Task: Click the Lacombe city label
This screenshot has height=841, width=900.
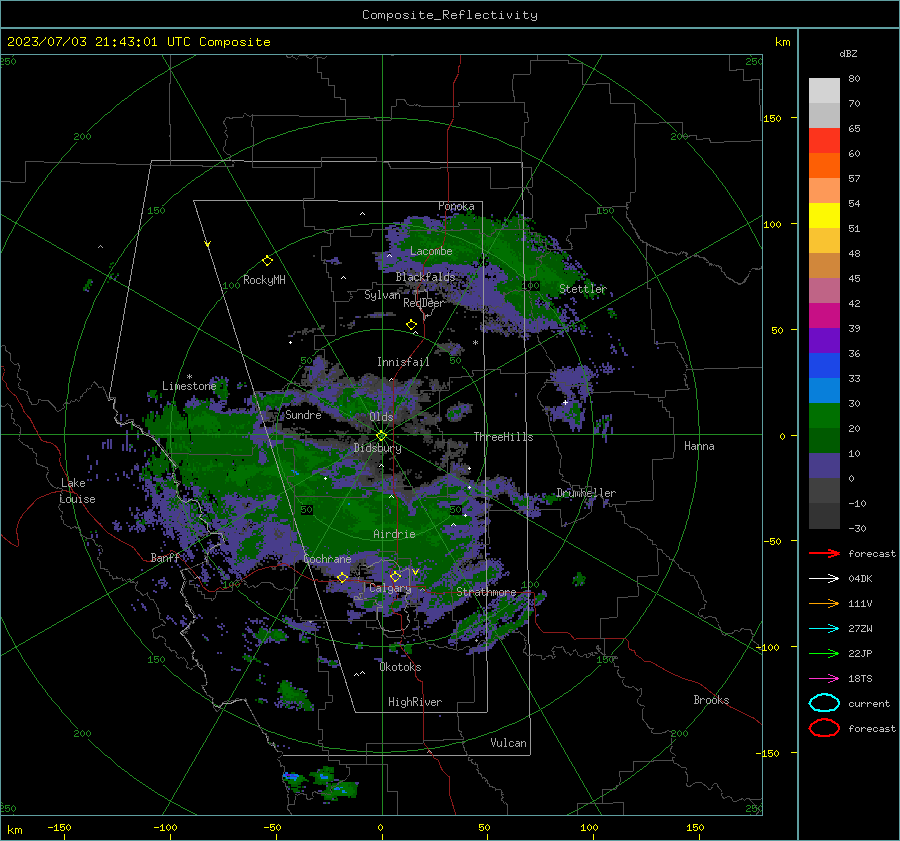Action: click(x=431, y=251)
